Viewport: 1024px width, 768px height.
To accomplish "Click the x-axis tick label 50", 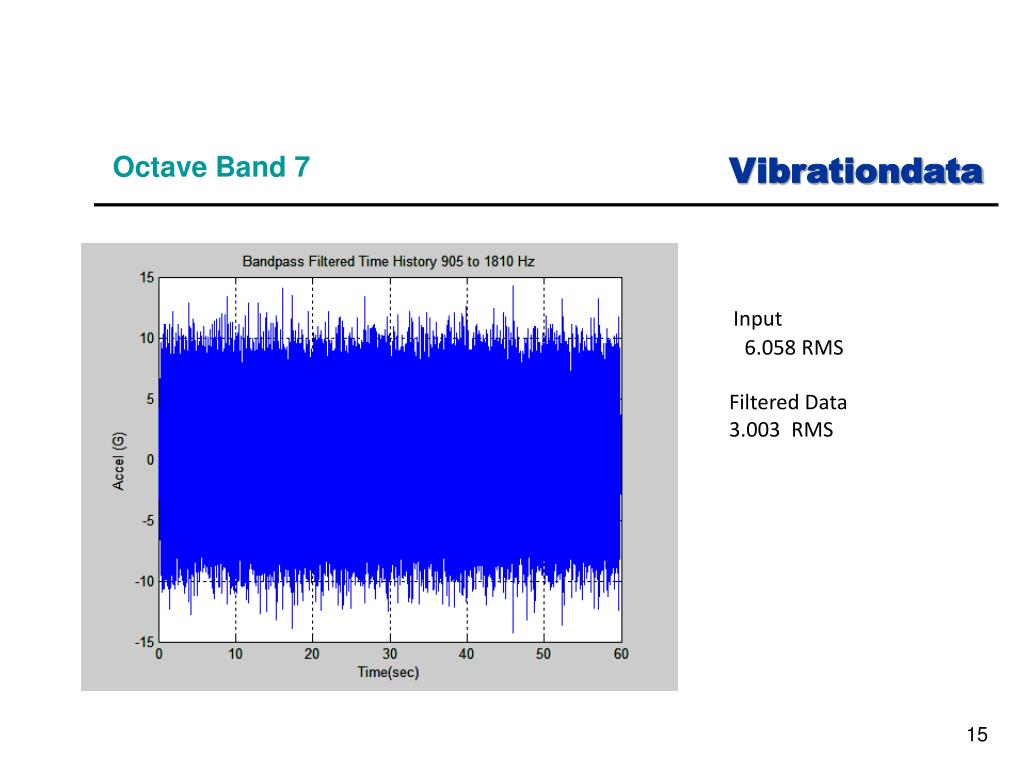I will tap(544, 654).
